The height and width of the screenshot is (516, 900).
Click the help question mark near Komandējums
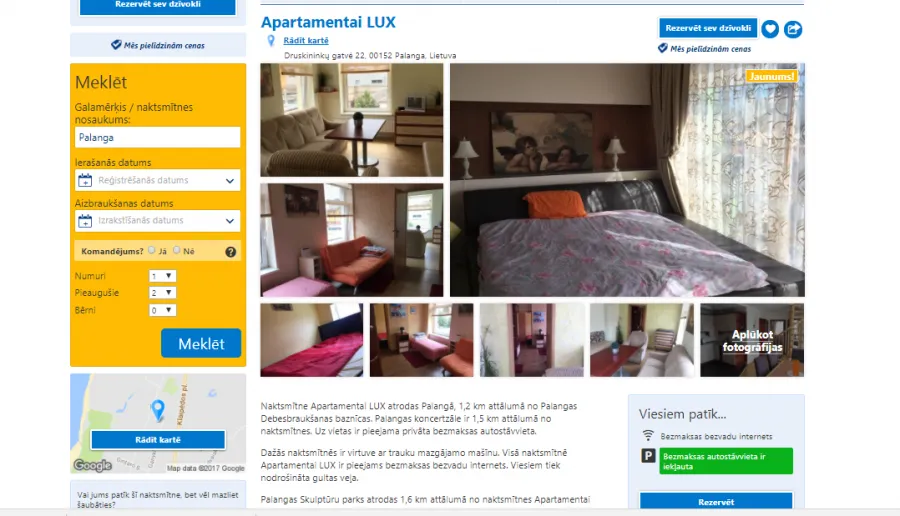coord(231,251)
